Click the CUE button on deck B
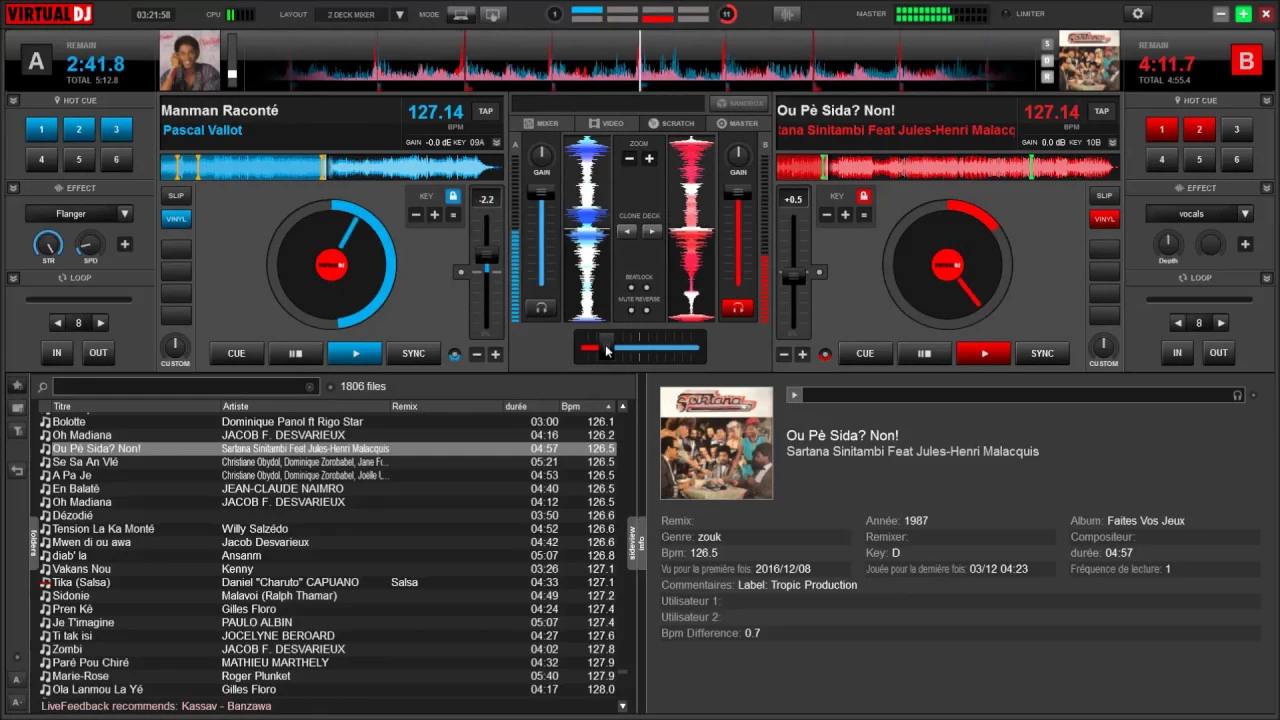Viewport: 1280px width, 720px height. (x=865, y=353)
